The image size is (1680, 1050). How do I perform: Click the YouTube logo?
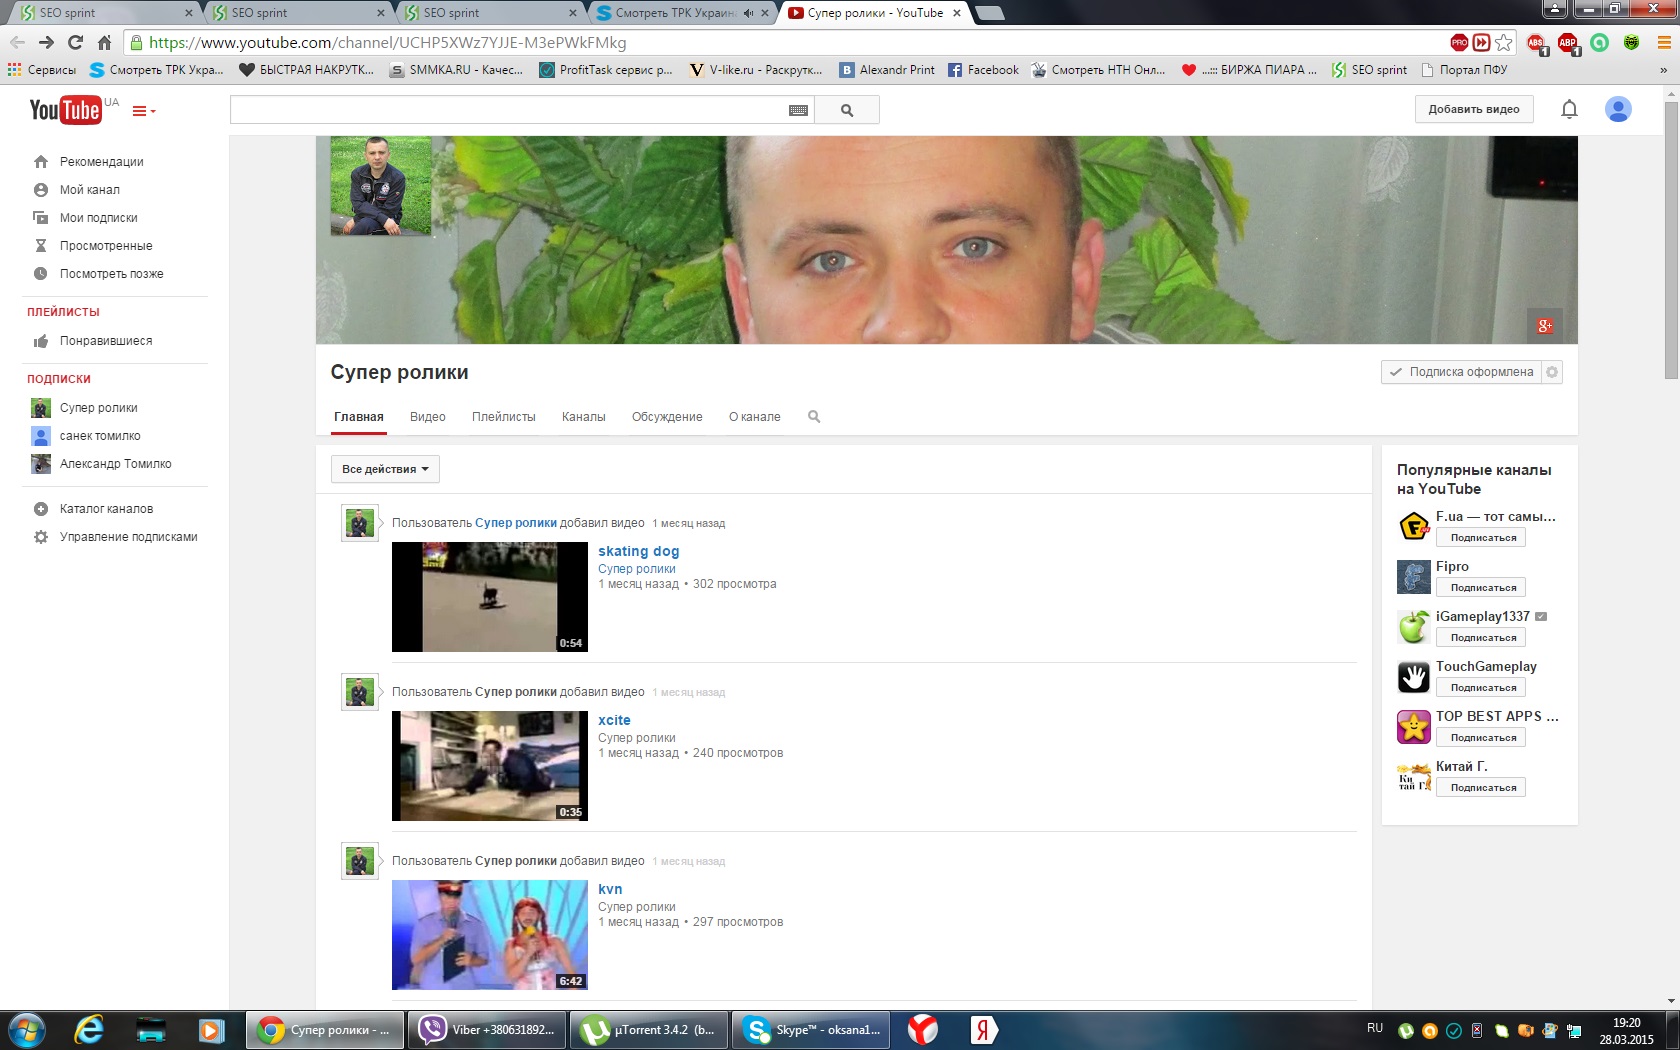click(66, 110)
